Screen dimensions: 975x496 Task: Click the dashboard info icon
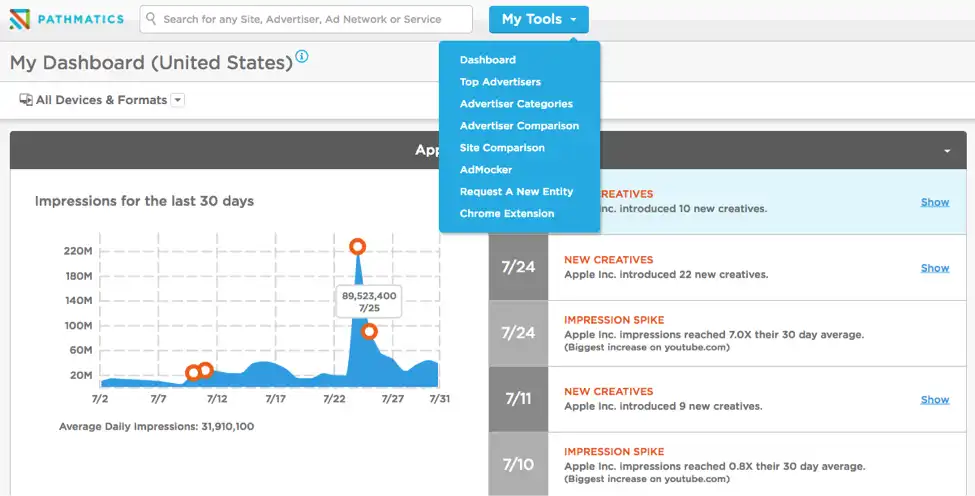pyautogui.click(x=302, y=56)
